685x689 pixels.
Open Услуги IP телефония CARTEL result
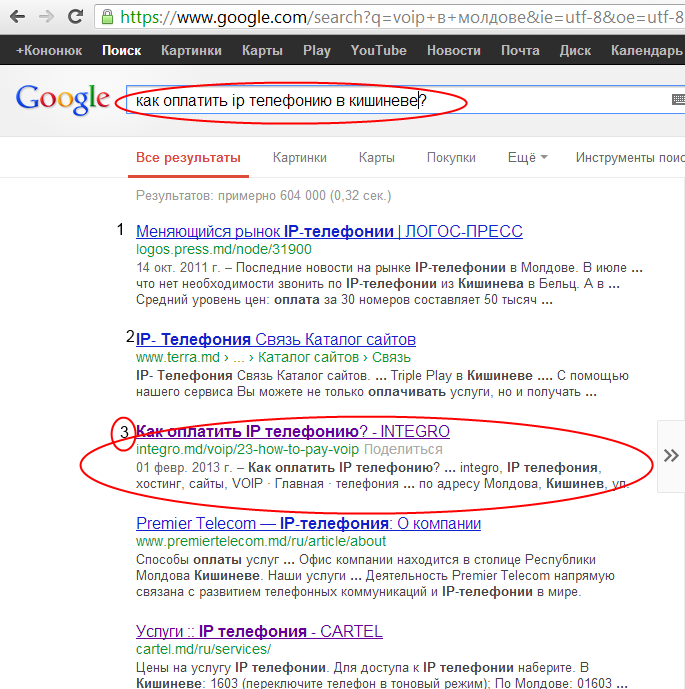pos(259,631)
